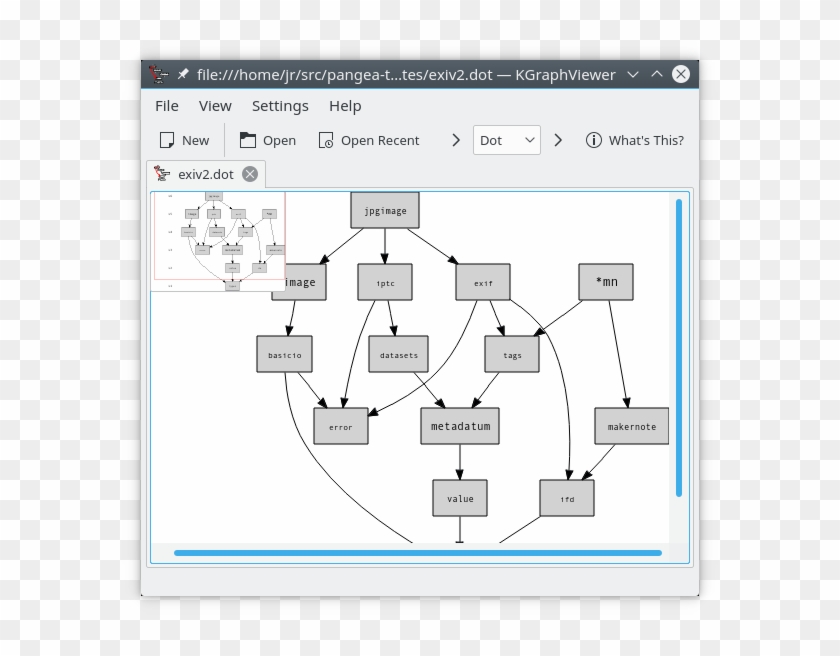840x656 pixels.
Task: Open the Dot layout combo box
Action: point(506,140)
